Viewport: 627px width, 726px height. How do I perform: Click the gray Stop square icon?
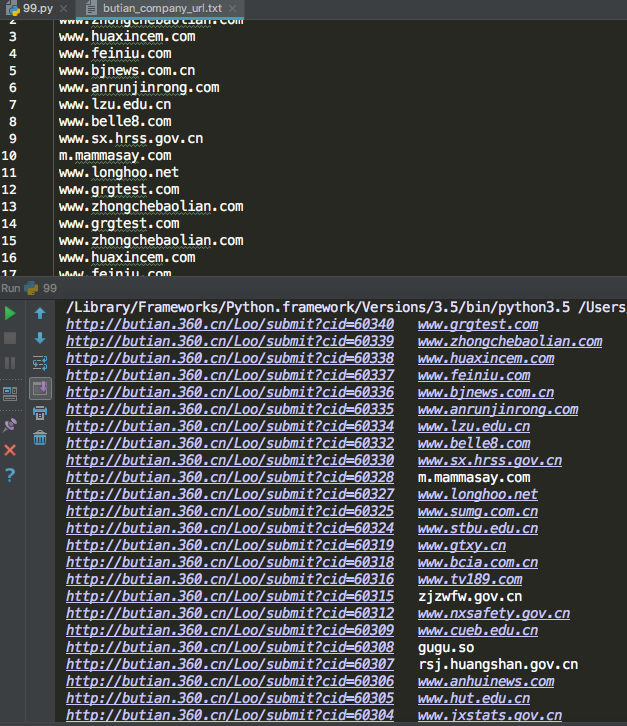point(10,338)
